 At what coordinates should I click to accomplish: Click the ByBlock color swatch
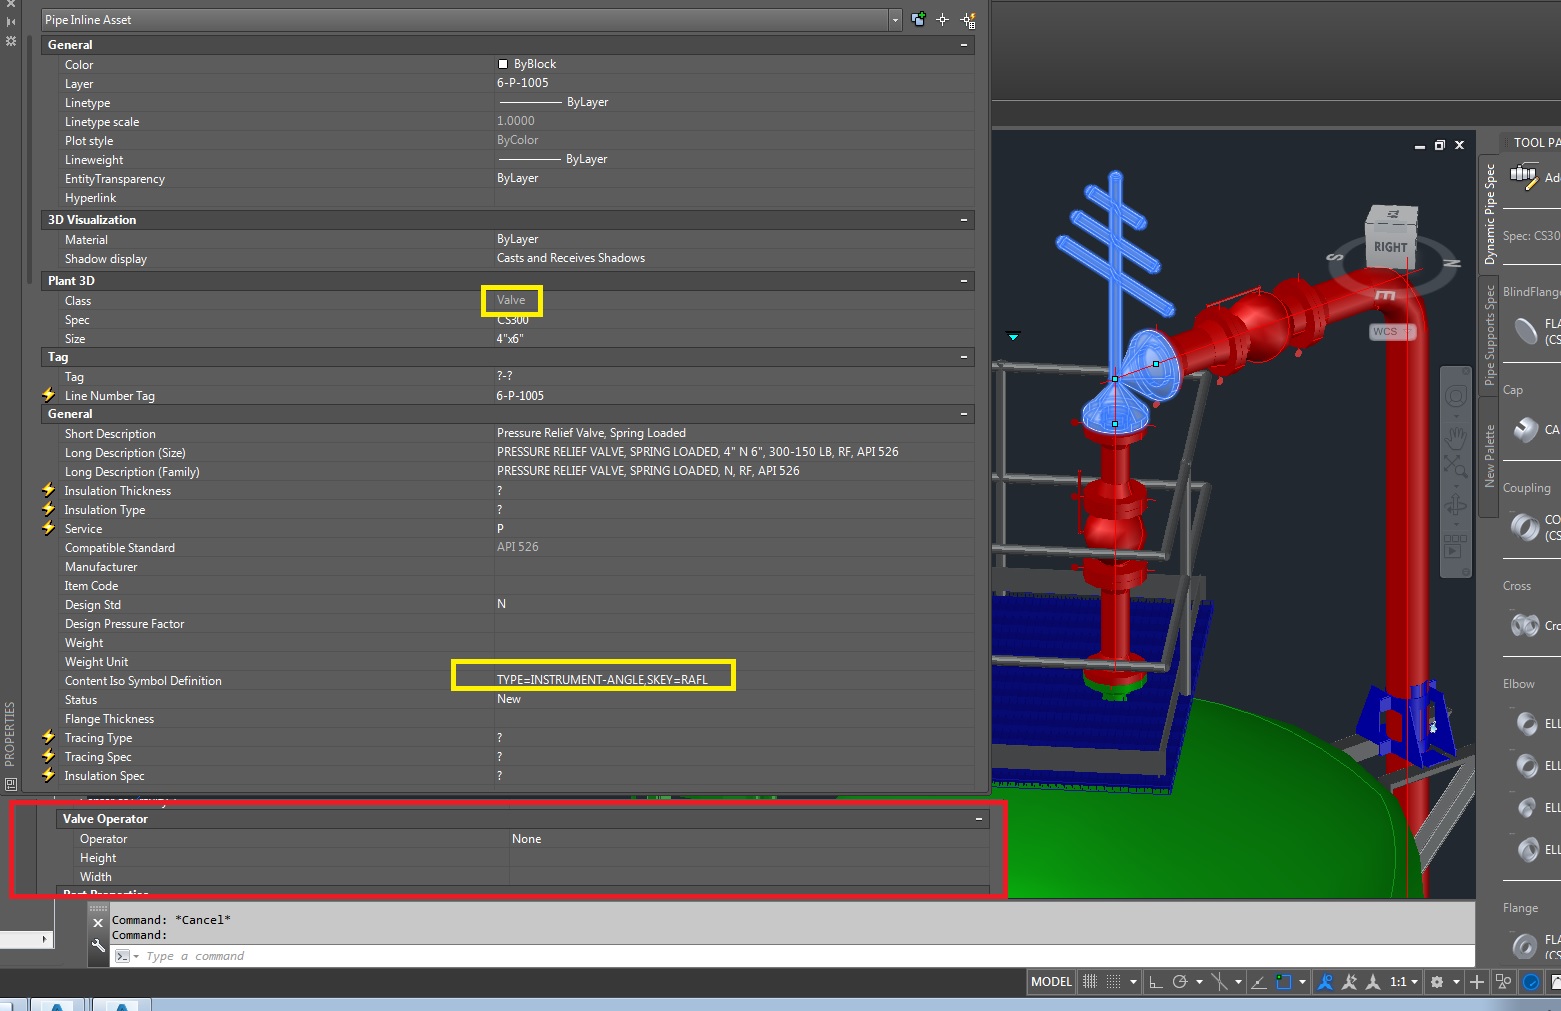pos(503,64)
